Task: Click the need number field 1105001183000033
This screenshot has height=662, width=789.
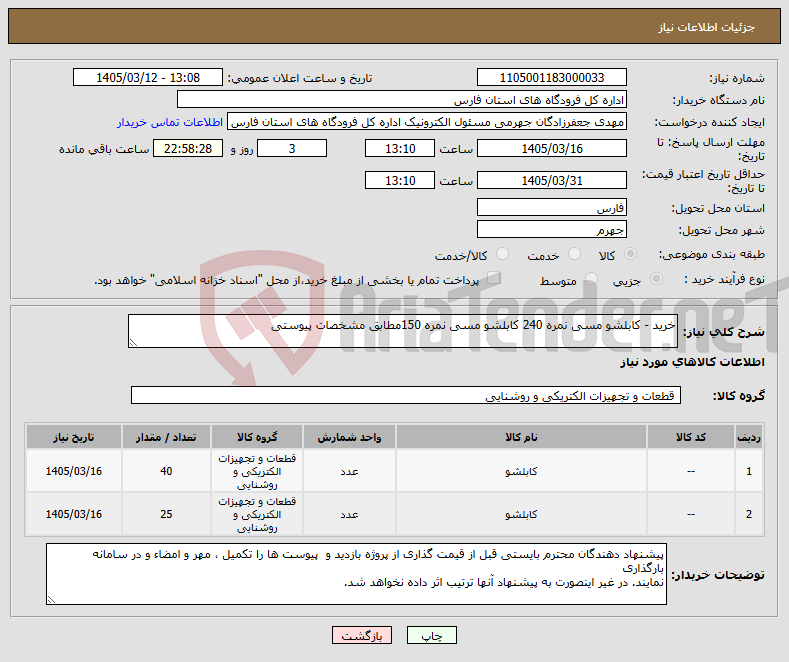Action: point(551,77)
